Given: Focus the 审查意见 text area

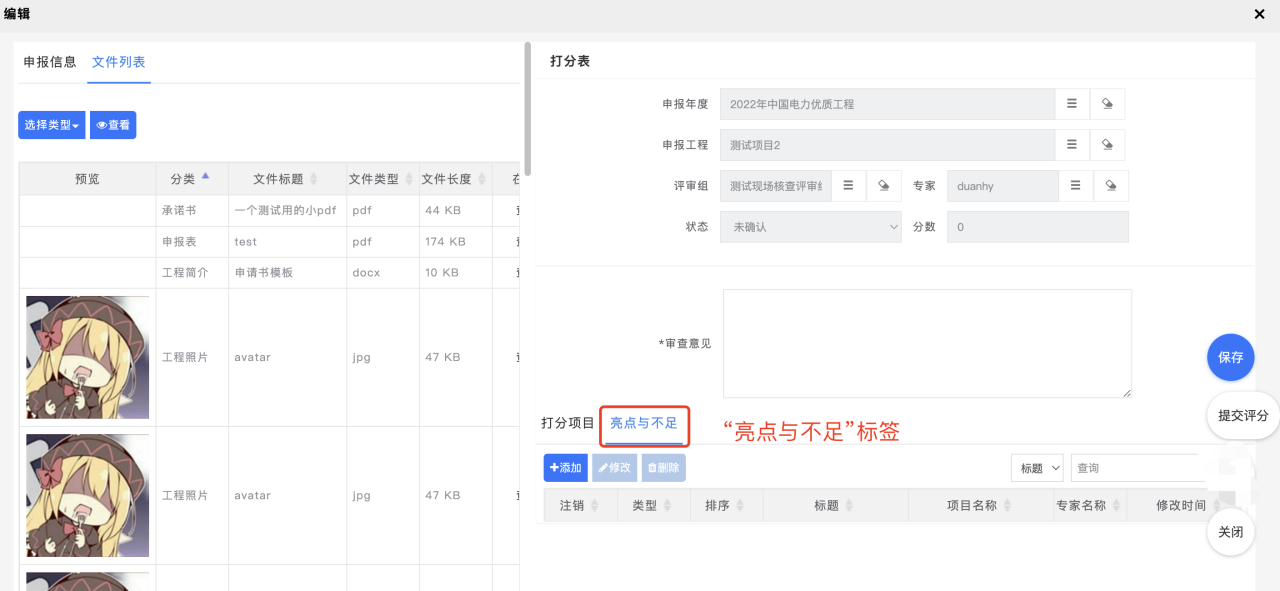Looking at the screenshot, I should tap(927, 344).
